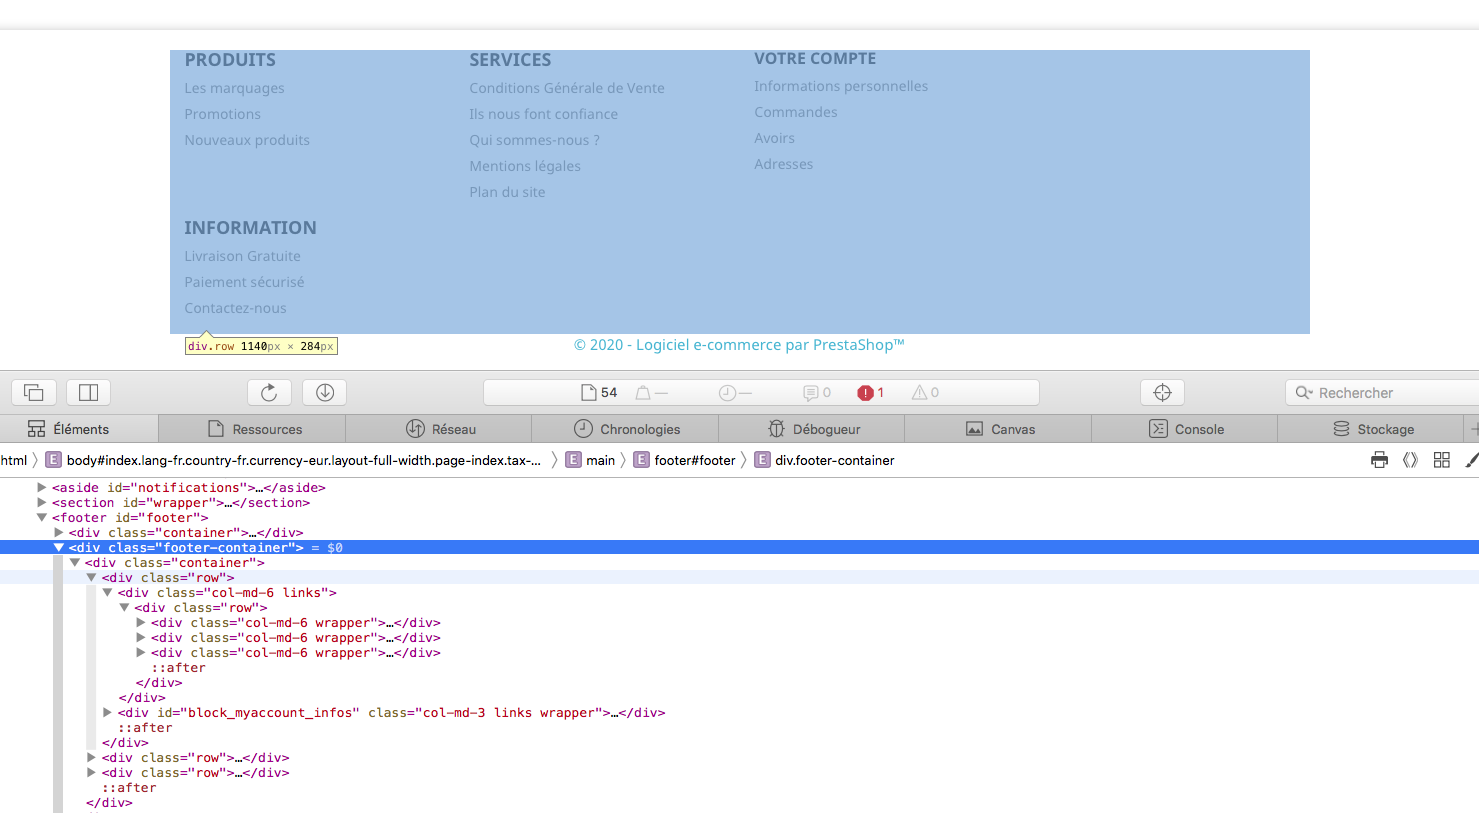Click the transfer size weight indicator
The image size is (1479, 813).
click(651, 393)
